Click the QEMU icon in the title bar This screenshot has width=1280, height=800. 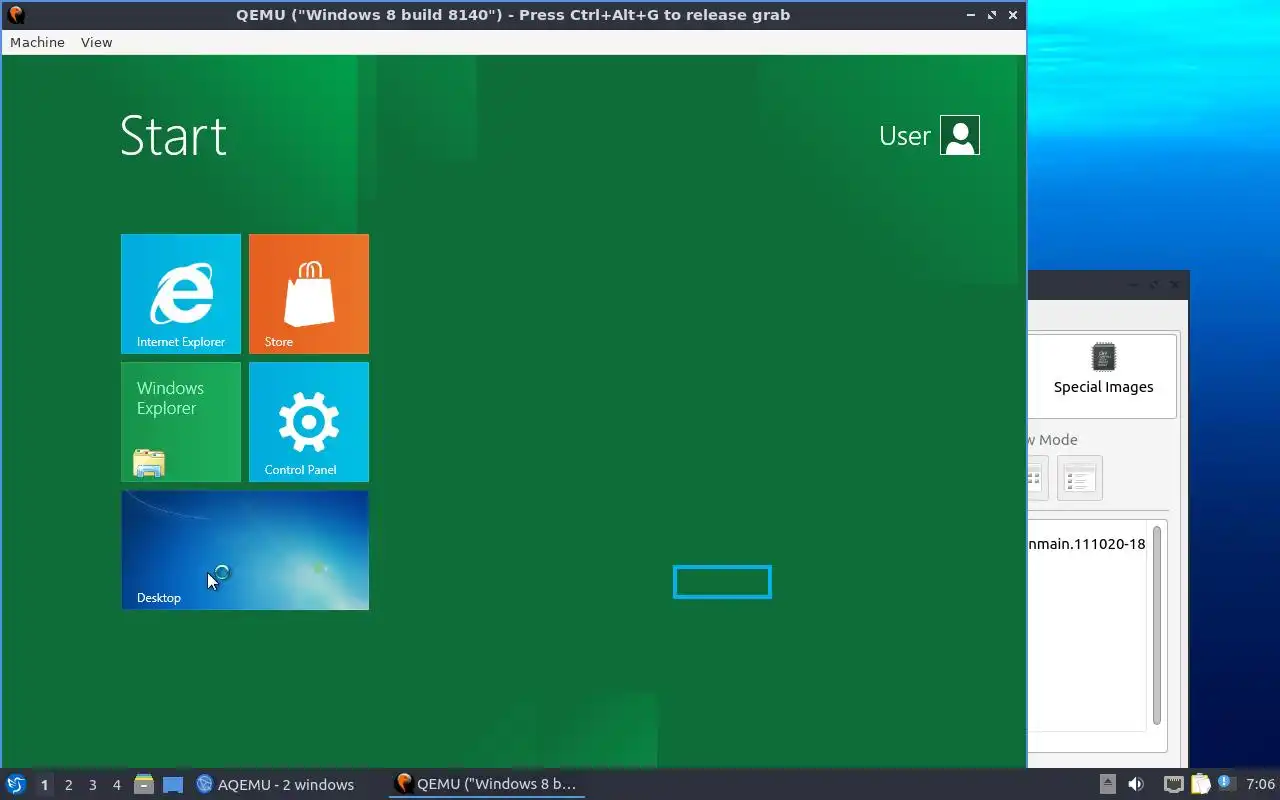point(15,15)
